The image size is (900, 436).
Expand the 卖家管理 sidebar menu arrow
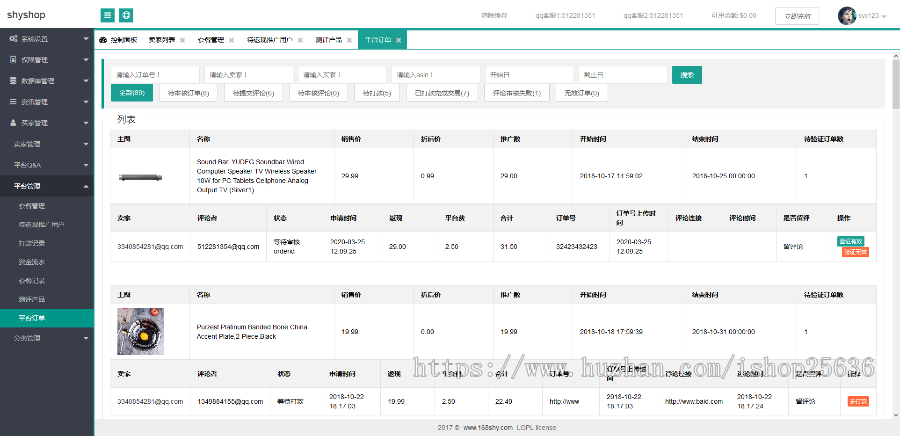click(x=86, y=144)
